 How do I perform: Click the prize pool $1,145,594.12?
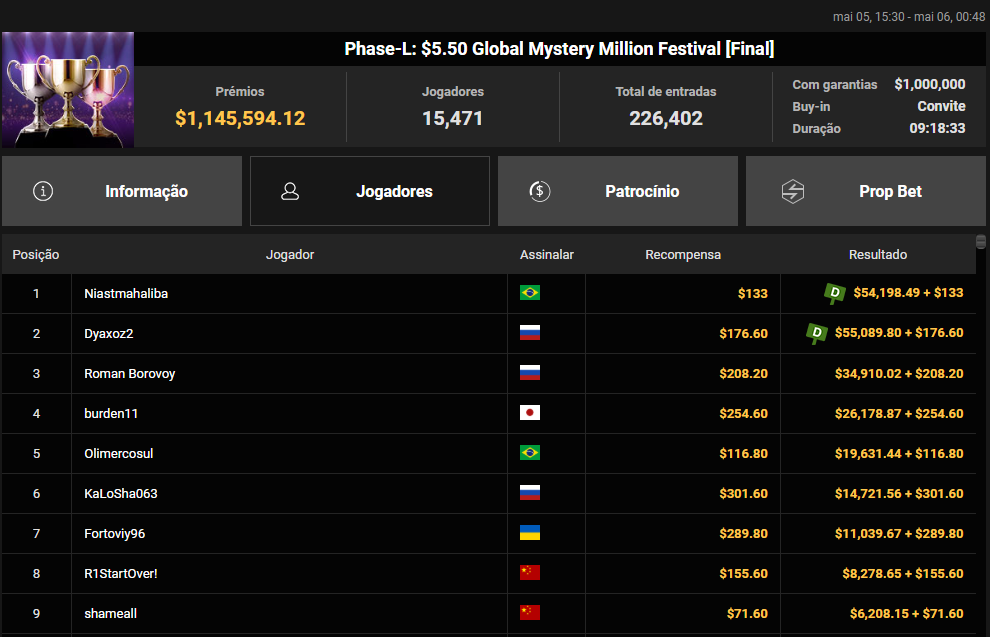click(240, 118)
